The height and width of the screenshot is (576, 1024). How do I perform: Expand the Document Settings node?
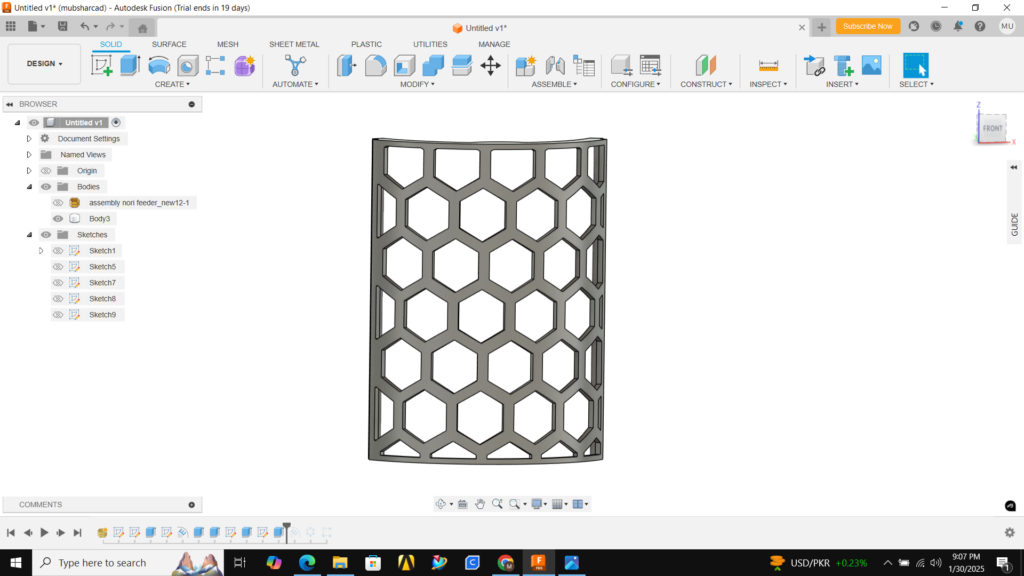(29, 139)
